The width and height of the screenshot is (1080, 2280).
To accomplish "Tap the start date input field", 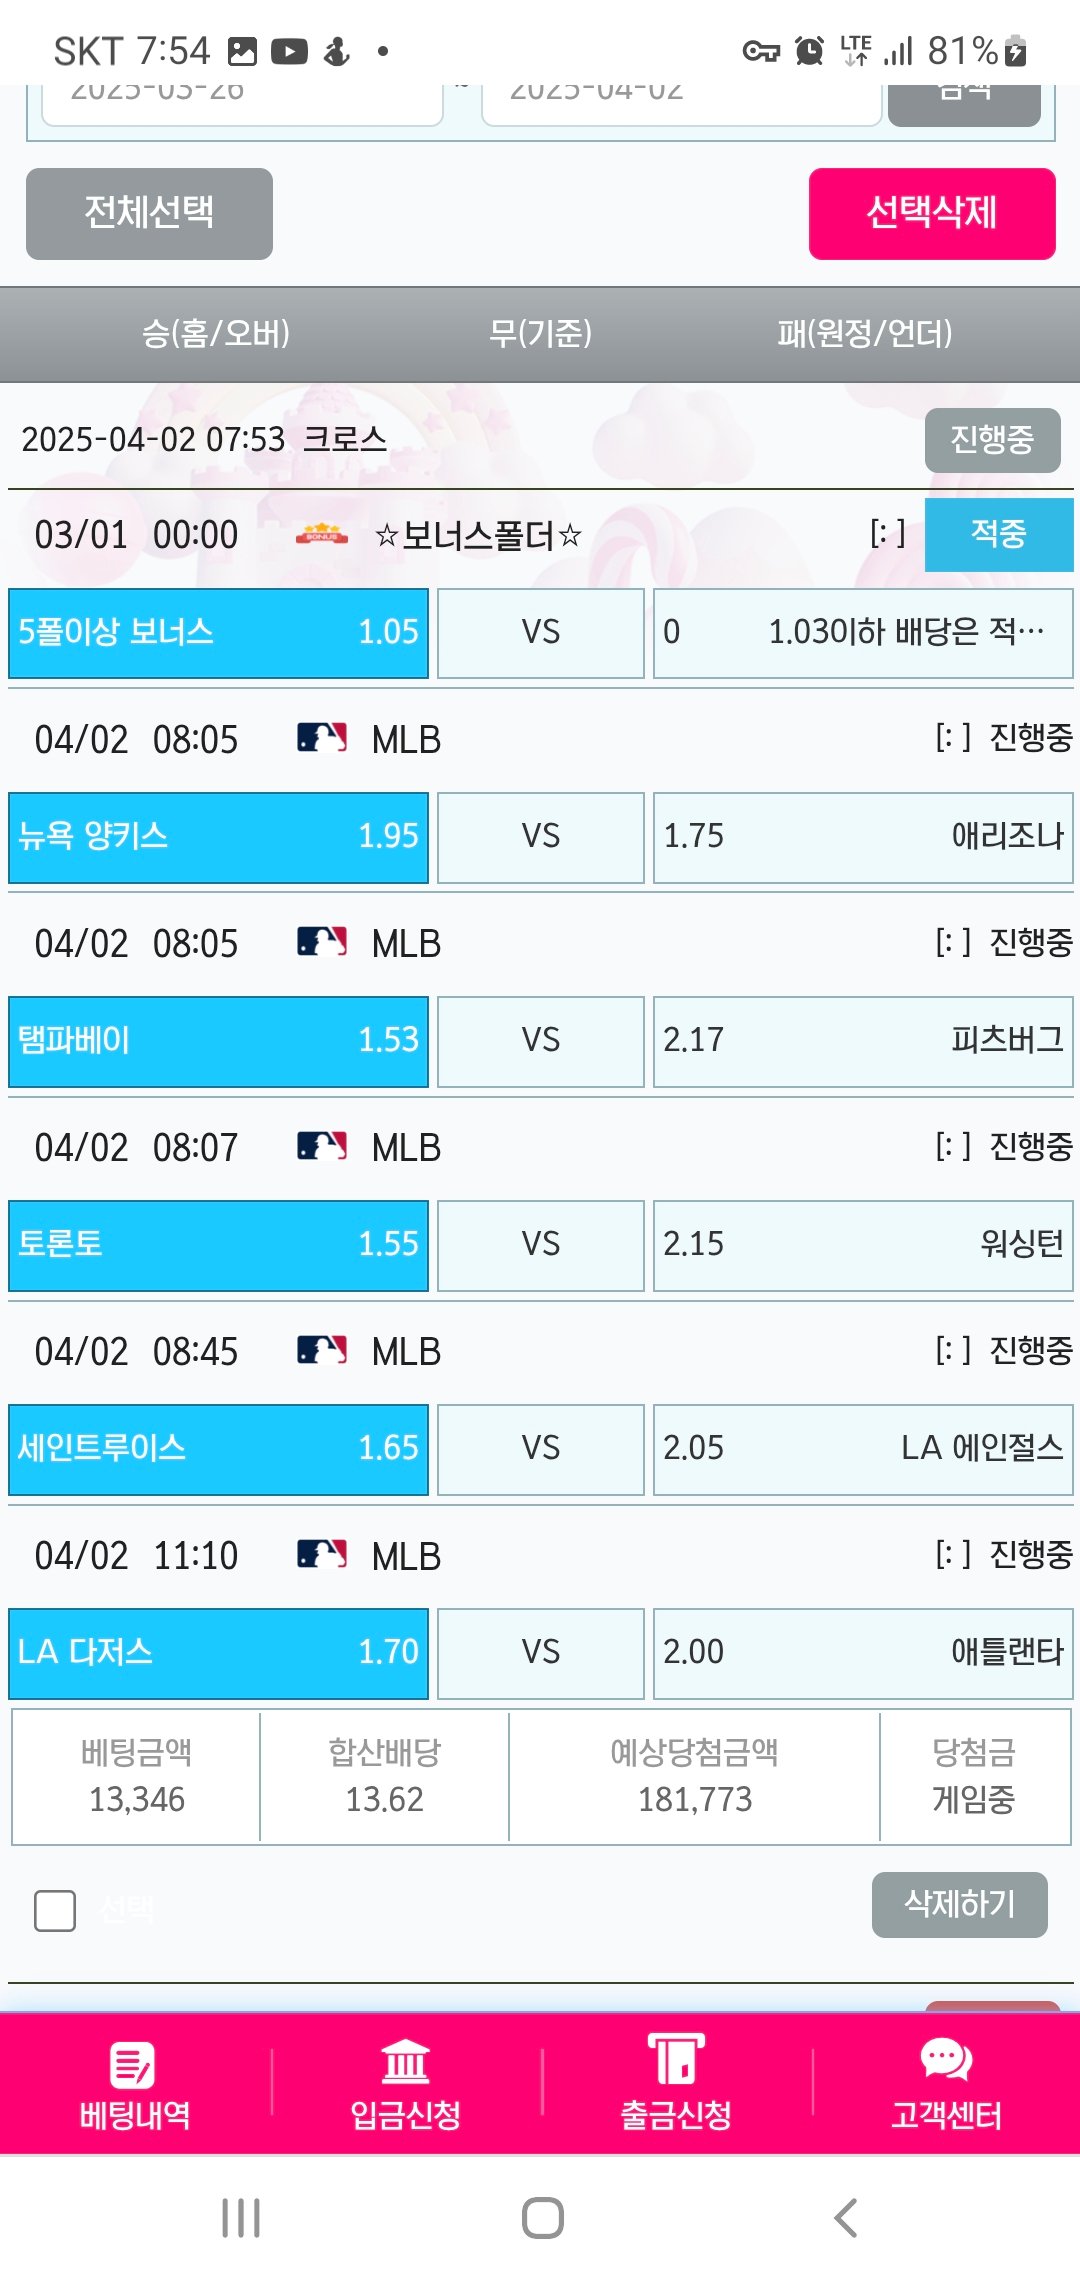I will (x=242, y=100).
